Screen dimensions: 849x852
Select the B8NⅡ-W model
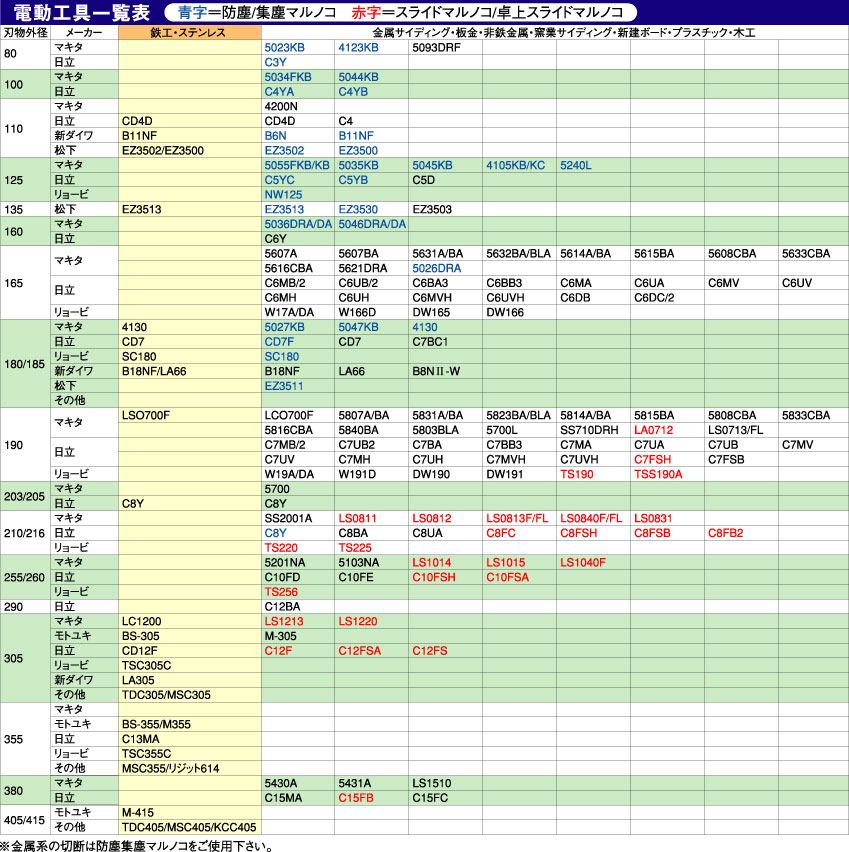pos(436,371)
